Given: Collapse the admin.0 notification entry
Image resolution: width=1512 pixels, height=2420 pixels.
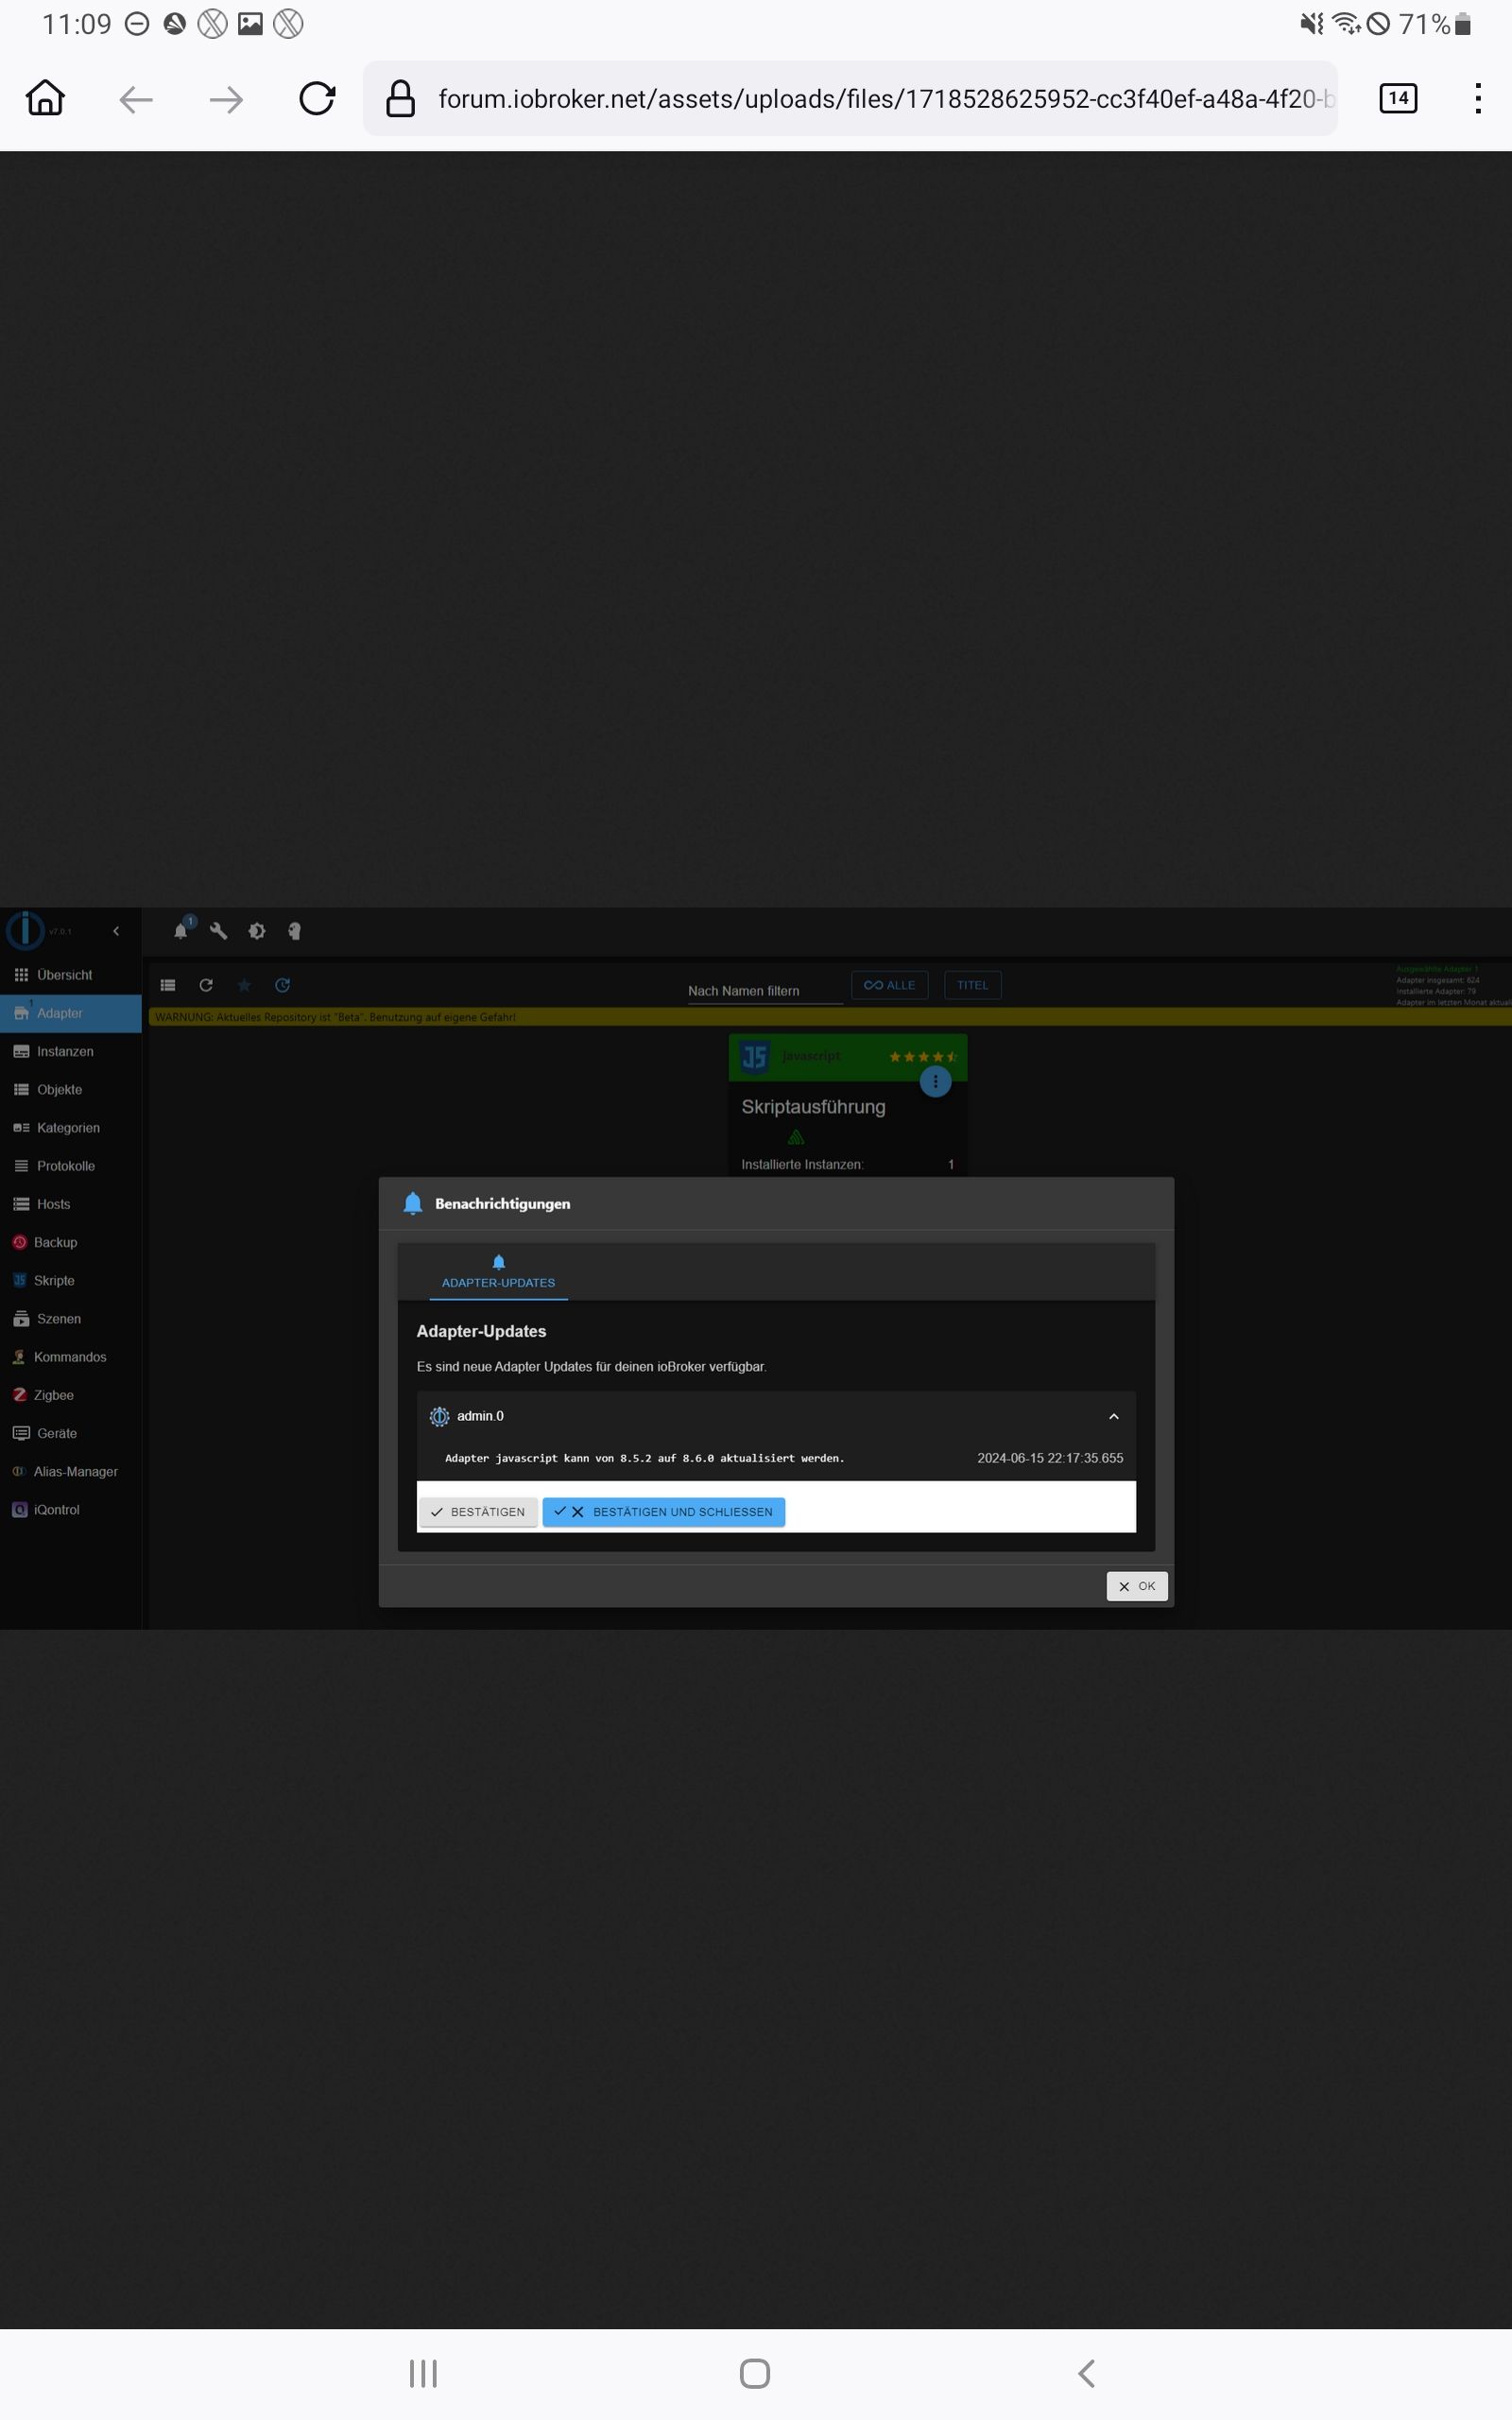Looking at the screenshot, I should click(1113, 1416).
